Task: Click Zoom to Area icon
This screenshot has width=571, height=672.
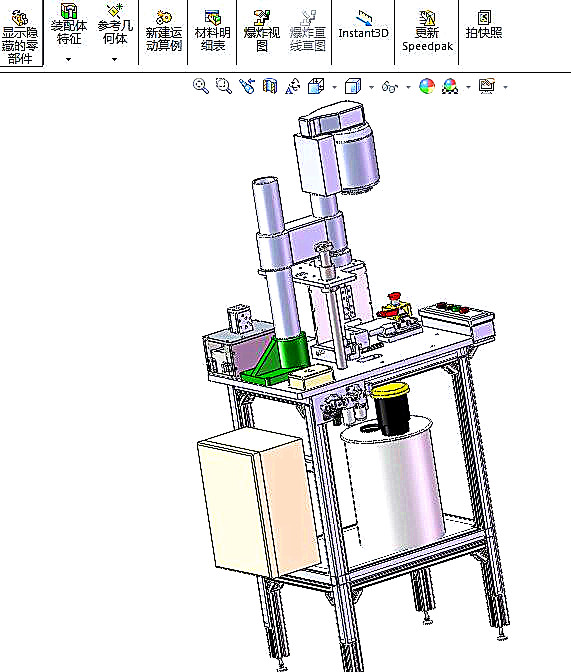Action: pos(223,86)
